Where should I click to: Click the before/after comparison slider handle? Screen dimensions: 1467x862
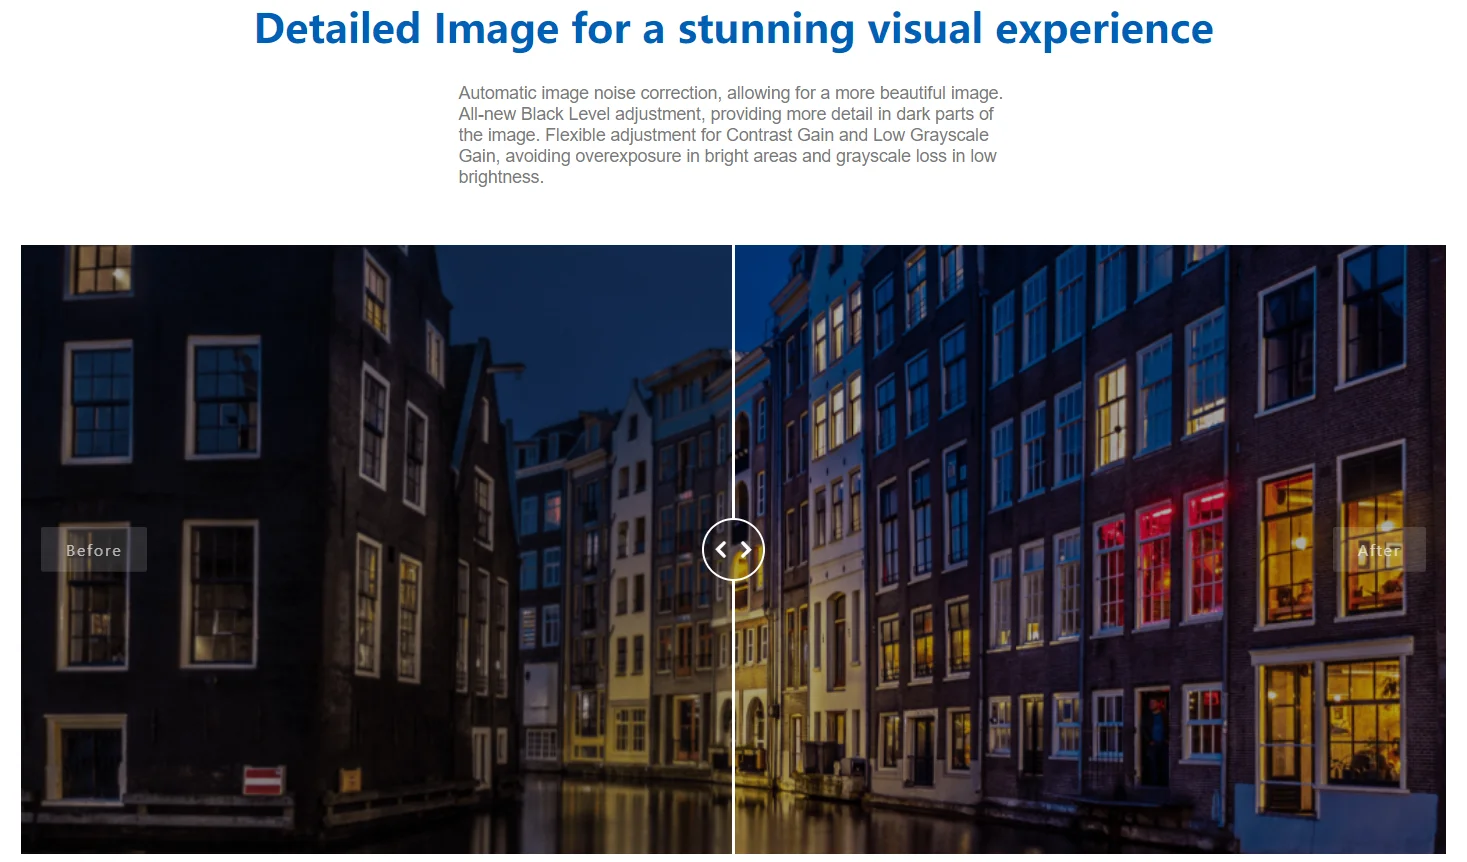[x=733, y=549]
